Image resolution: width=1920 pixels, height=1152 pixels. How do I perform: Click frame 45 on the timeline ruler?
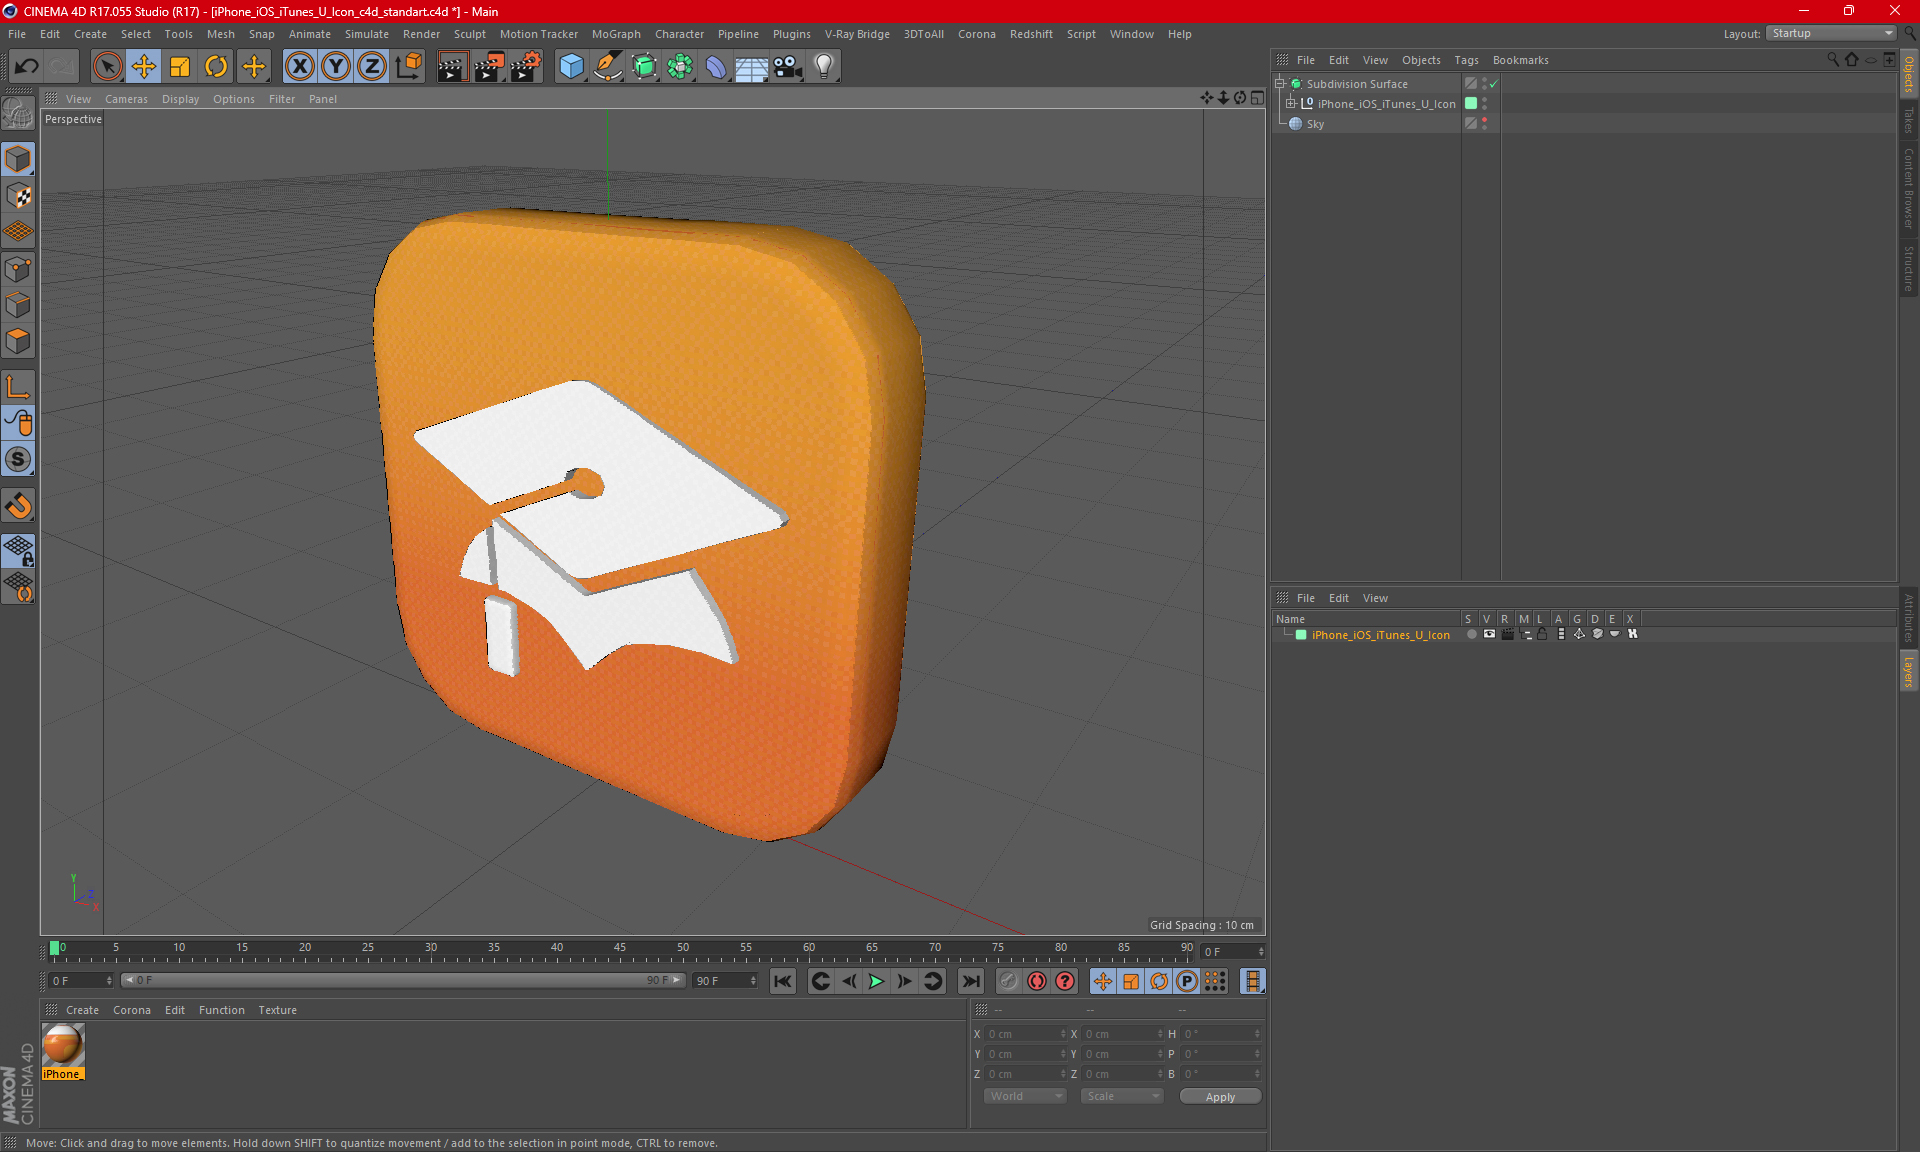click(620, 950)
